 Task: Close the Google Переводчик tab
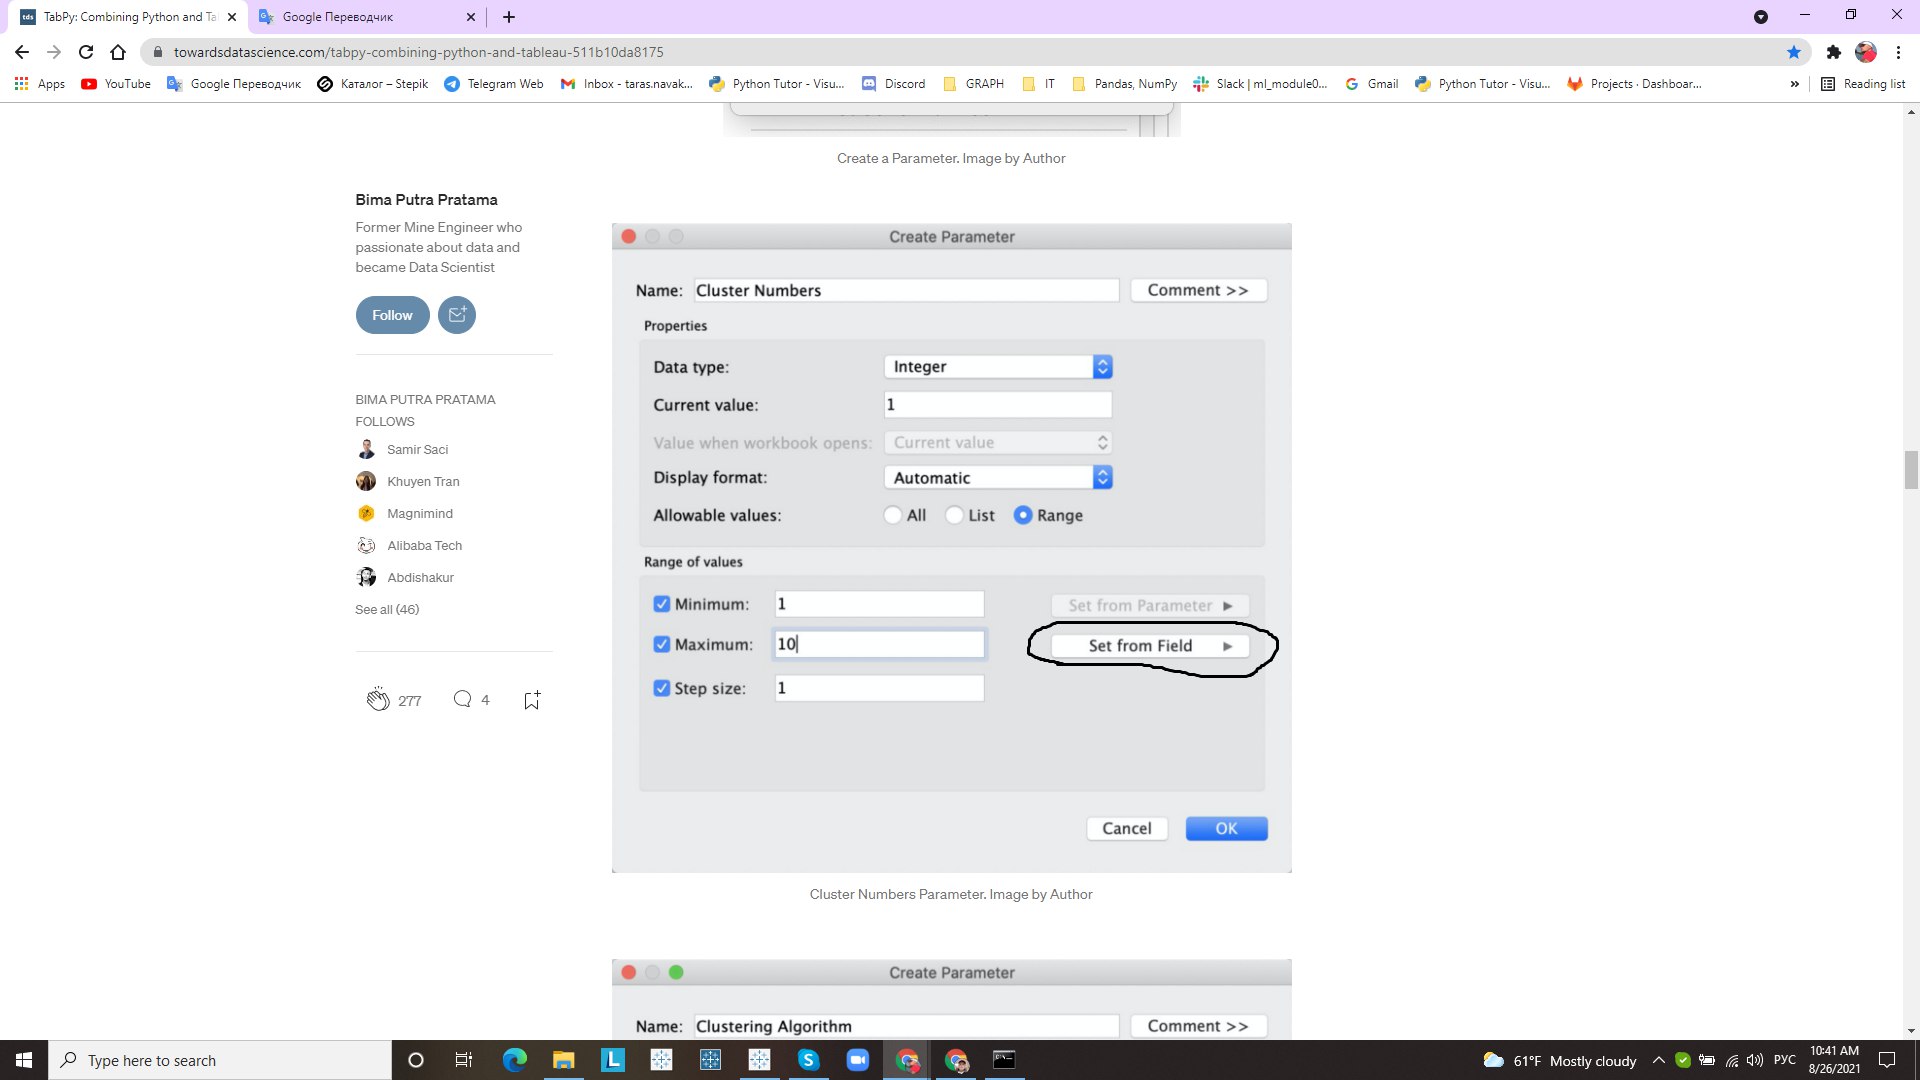pos(471,17)
